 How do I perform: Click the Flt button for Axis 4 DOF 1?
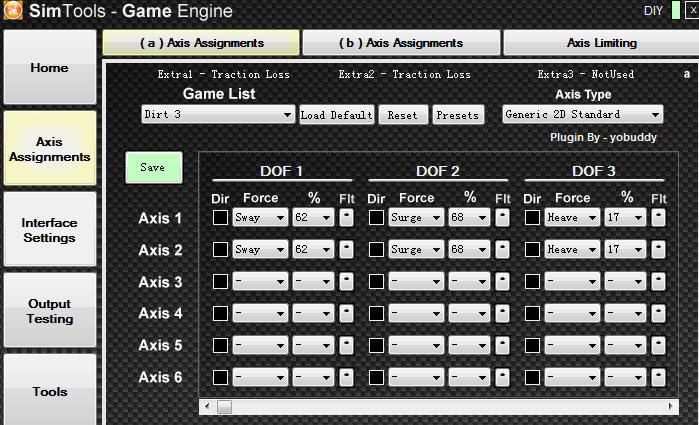coord(346,314)
